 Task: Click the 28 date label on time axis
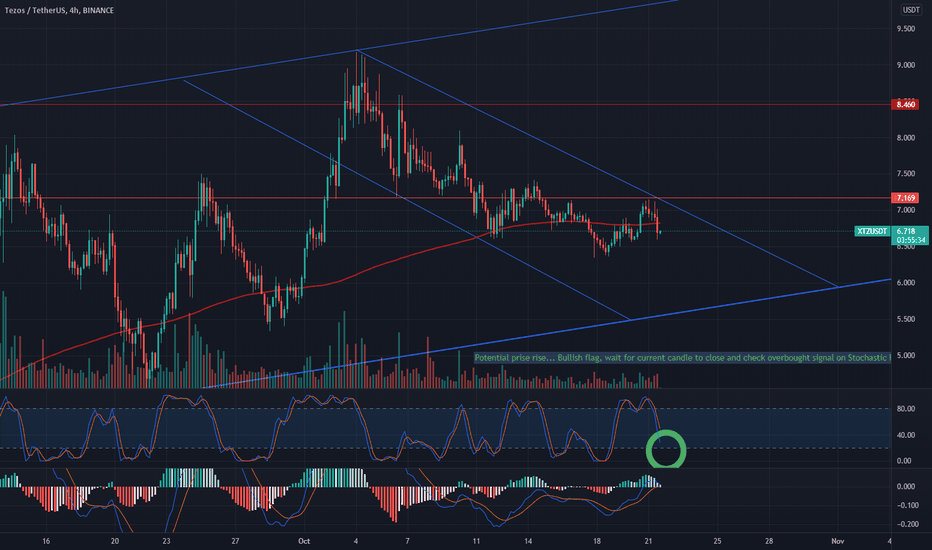tap(769, 541)
